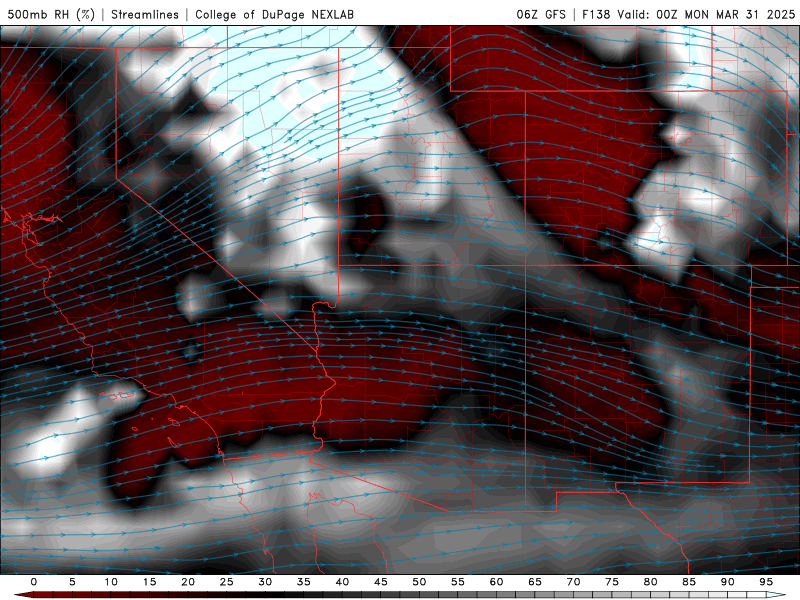
Task: Click the '95' color scale label
Action: pos(766,582)
